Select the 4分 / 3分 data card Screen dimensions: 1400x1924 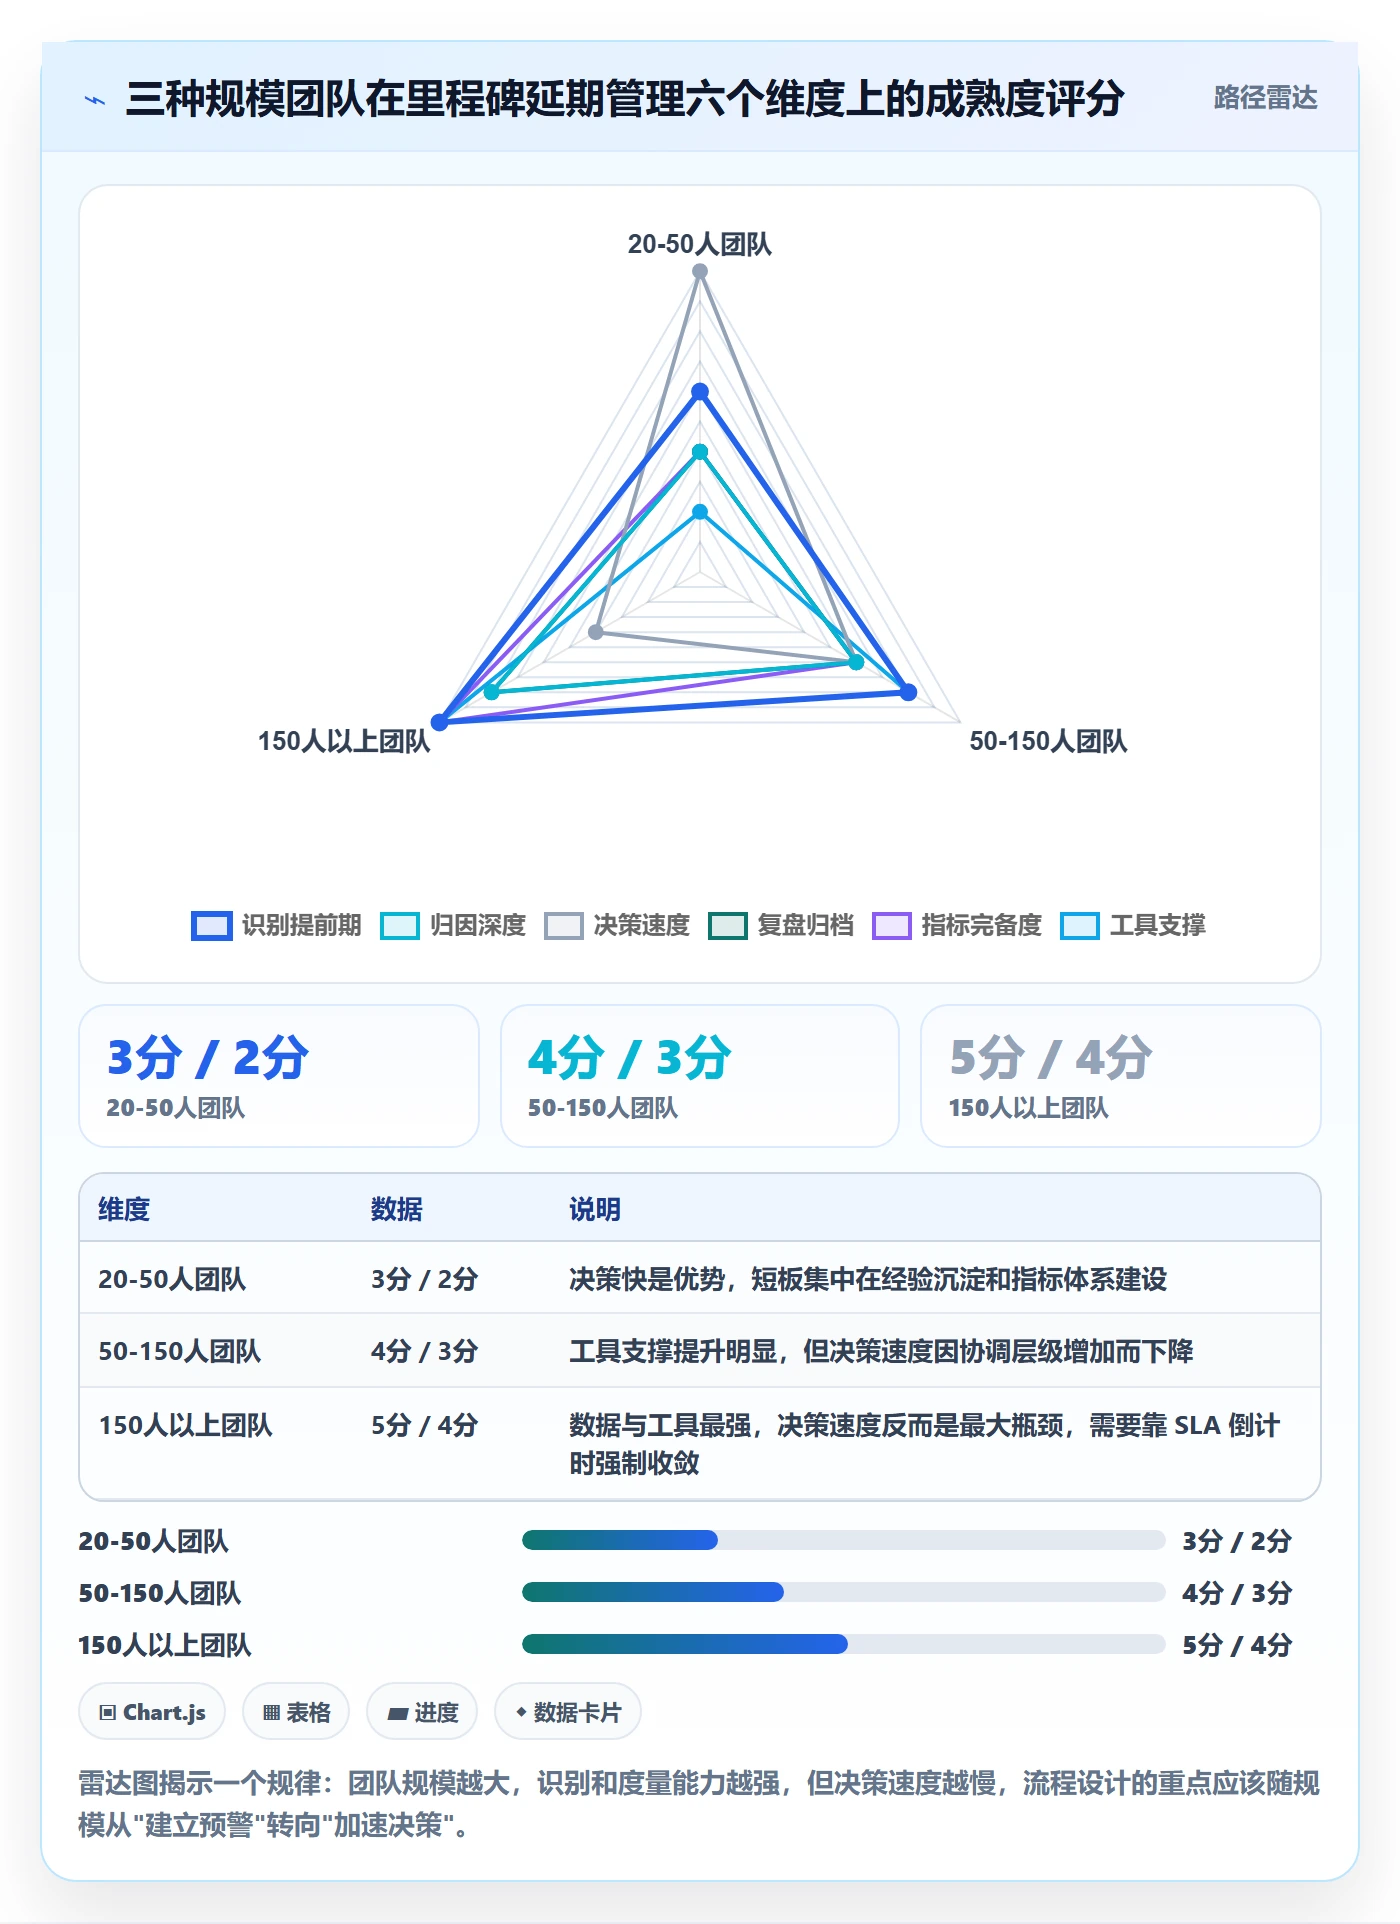[x=700, y=1076]
